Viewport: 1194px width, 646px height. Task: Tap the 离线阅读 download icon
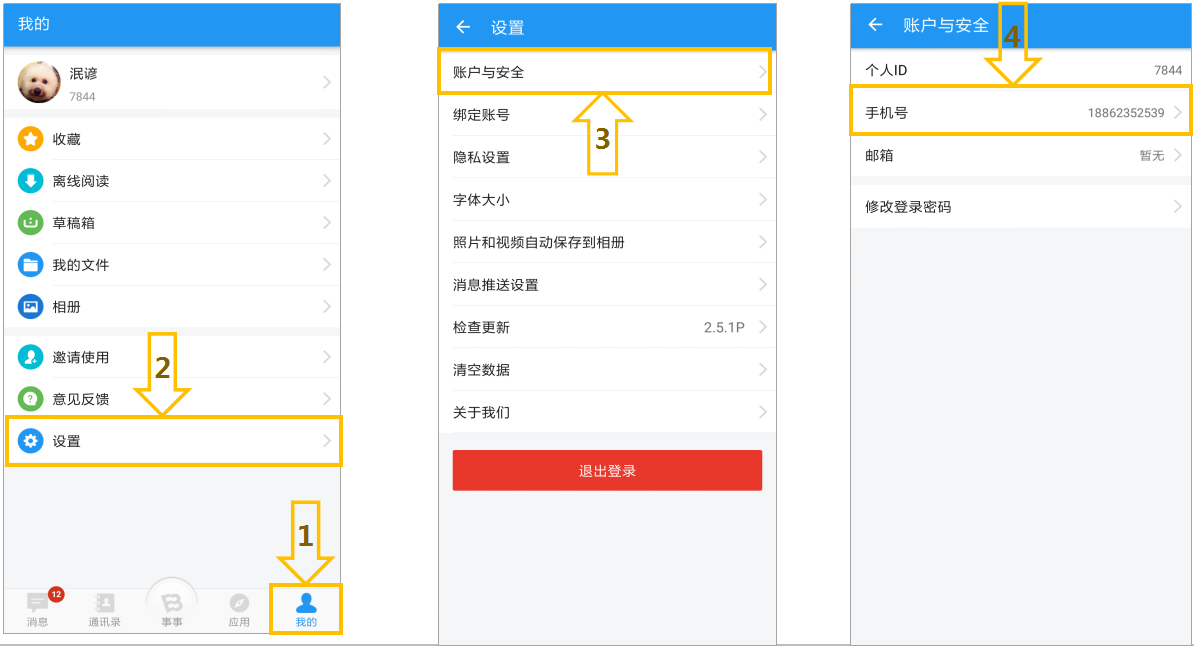(x=30, y=181)
